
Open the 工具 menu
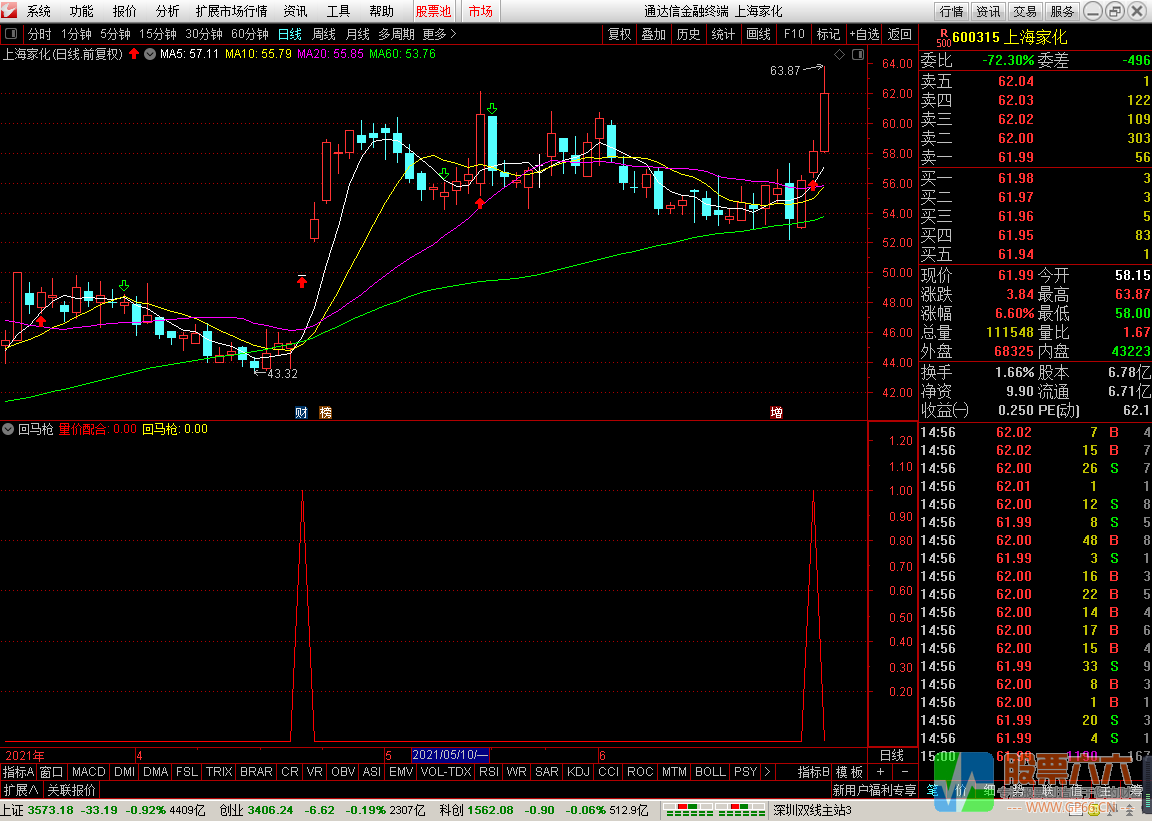pyautogui.click(x=338, y=11)
